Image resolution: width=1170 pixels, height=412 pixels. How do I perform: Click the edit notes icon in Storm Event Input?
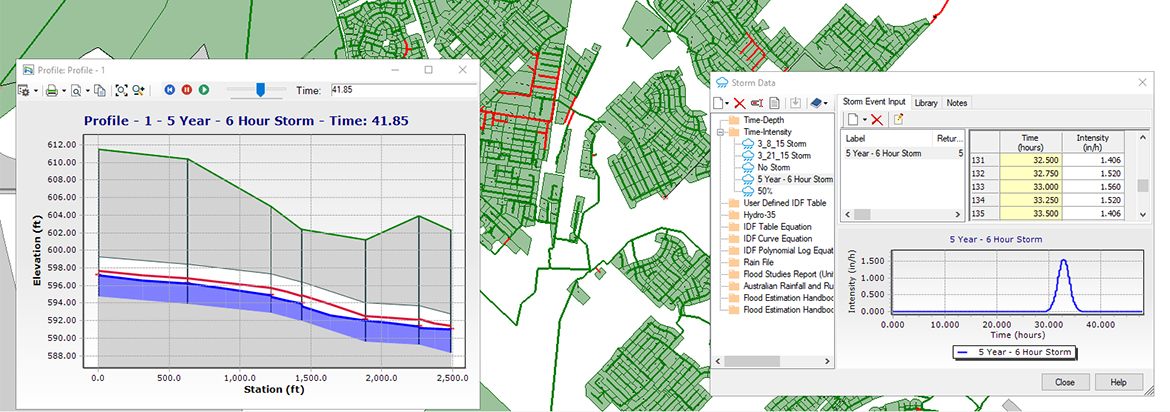click(898, 120)
